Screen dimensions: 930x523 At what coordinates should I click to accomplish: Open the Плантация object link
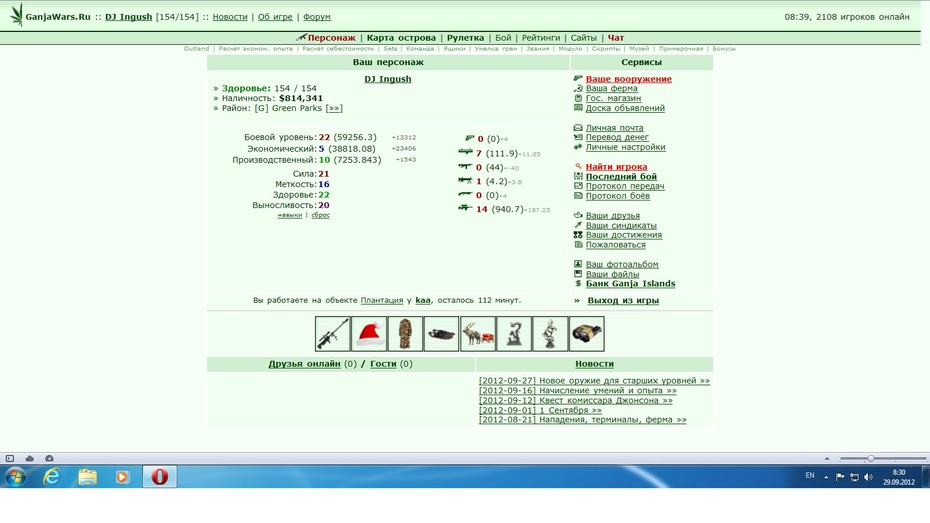click(x=381, y=301)
